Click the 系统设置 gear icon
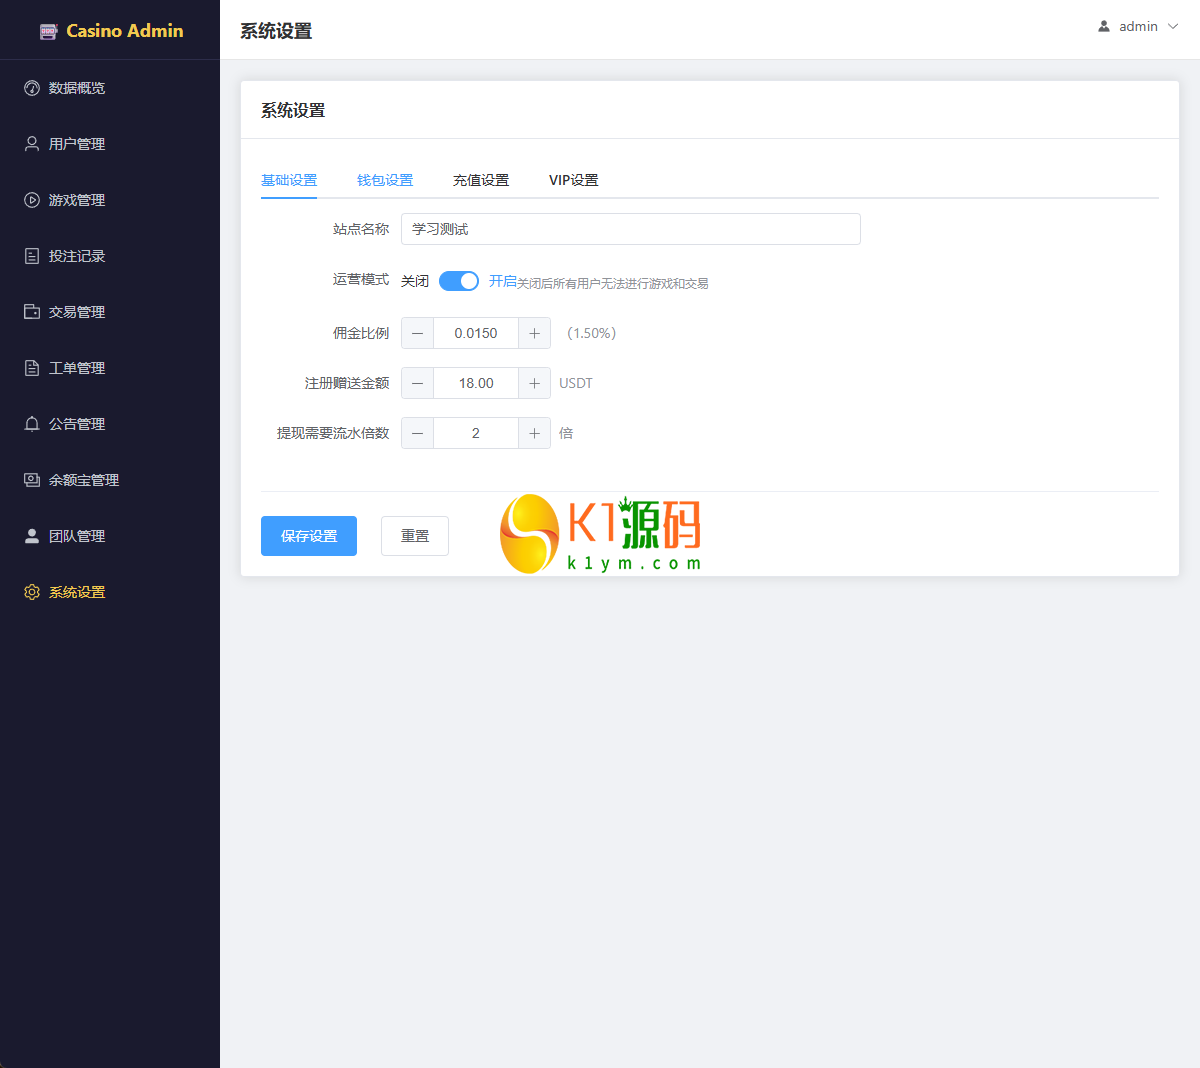The width and height of the screenshot is (1200, 1068). [32, 592]
